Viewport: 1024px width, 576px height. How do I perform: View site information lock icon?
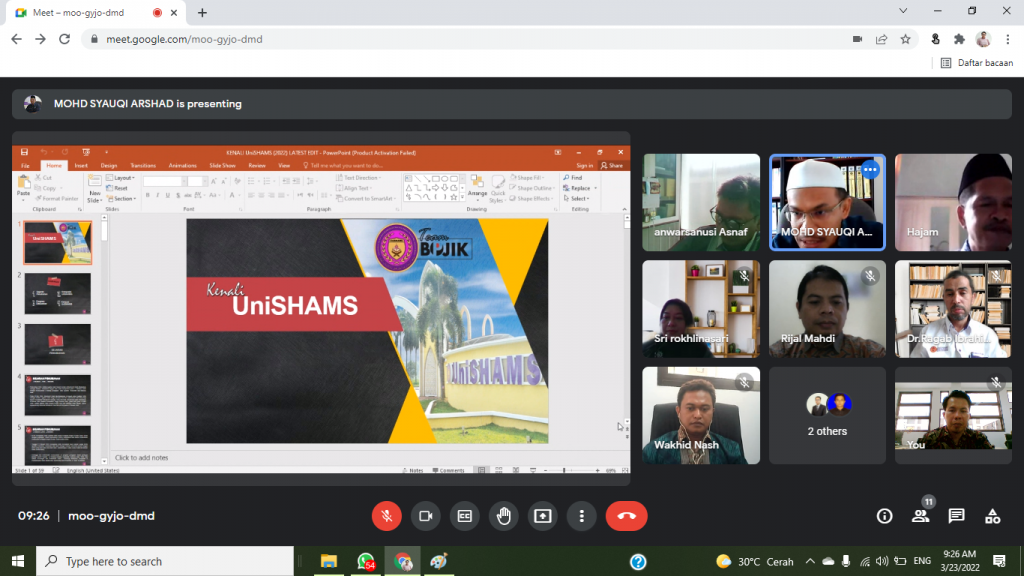[94, 39]
